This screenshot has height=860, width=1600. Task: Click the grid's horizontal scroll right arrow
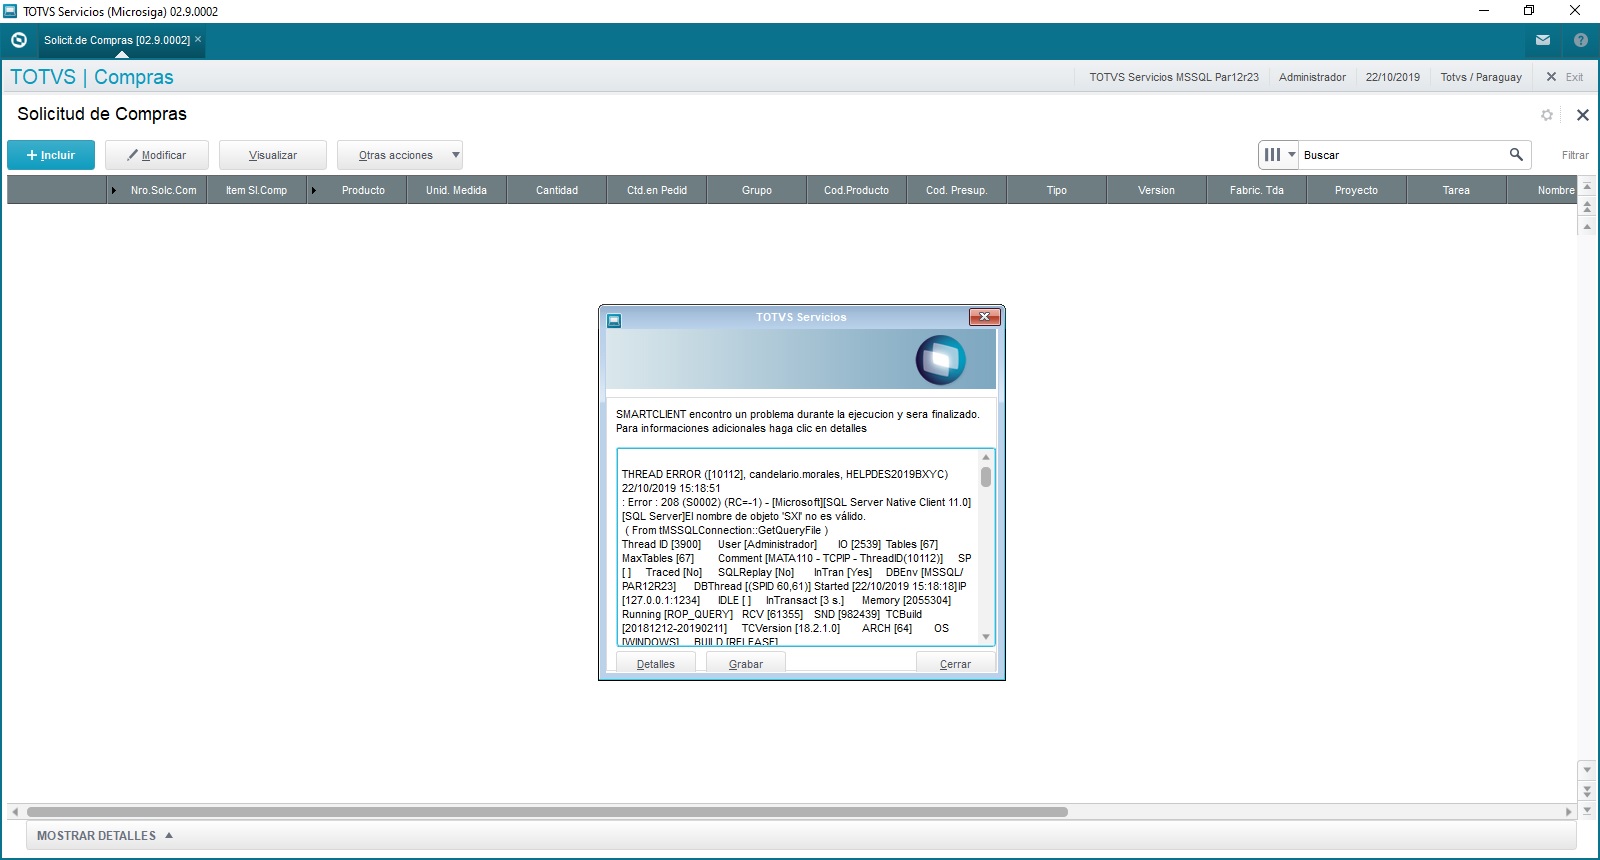point(1569,812)
